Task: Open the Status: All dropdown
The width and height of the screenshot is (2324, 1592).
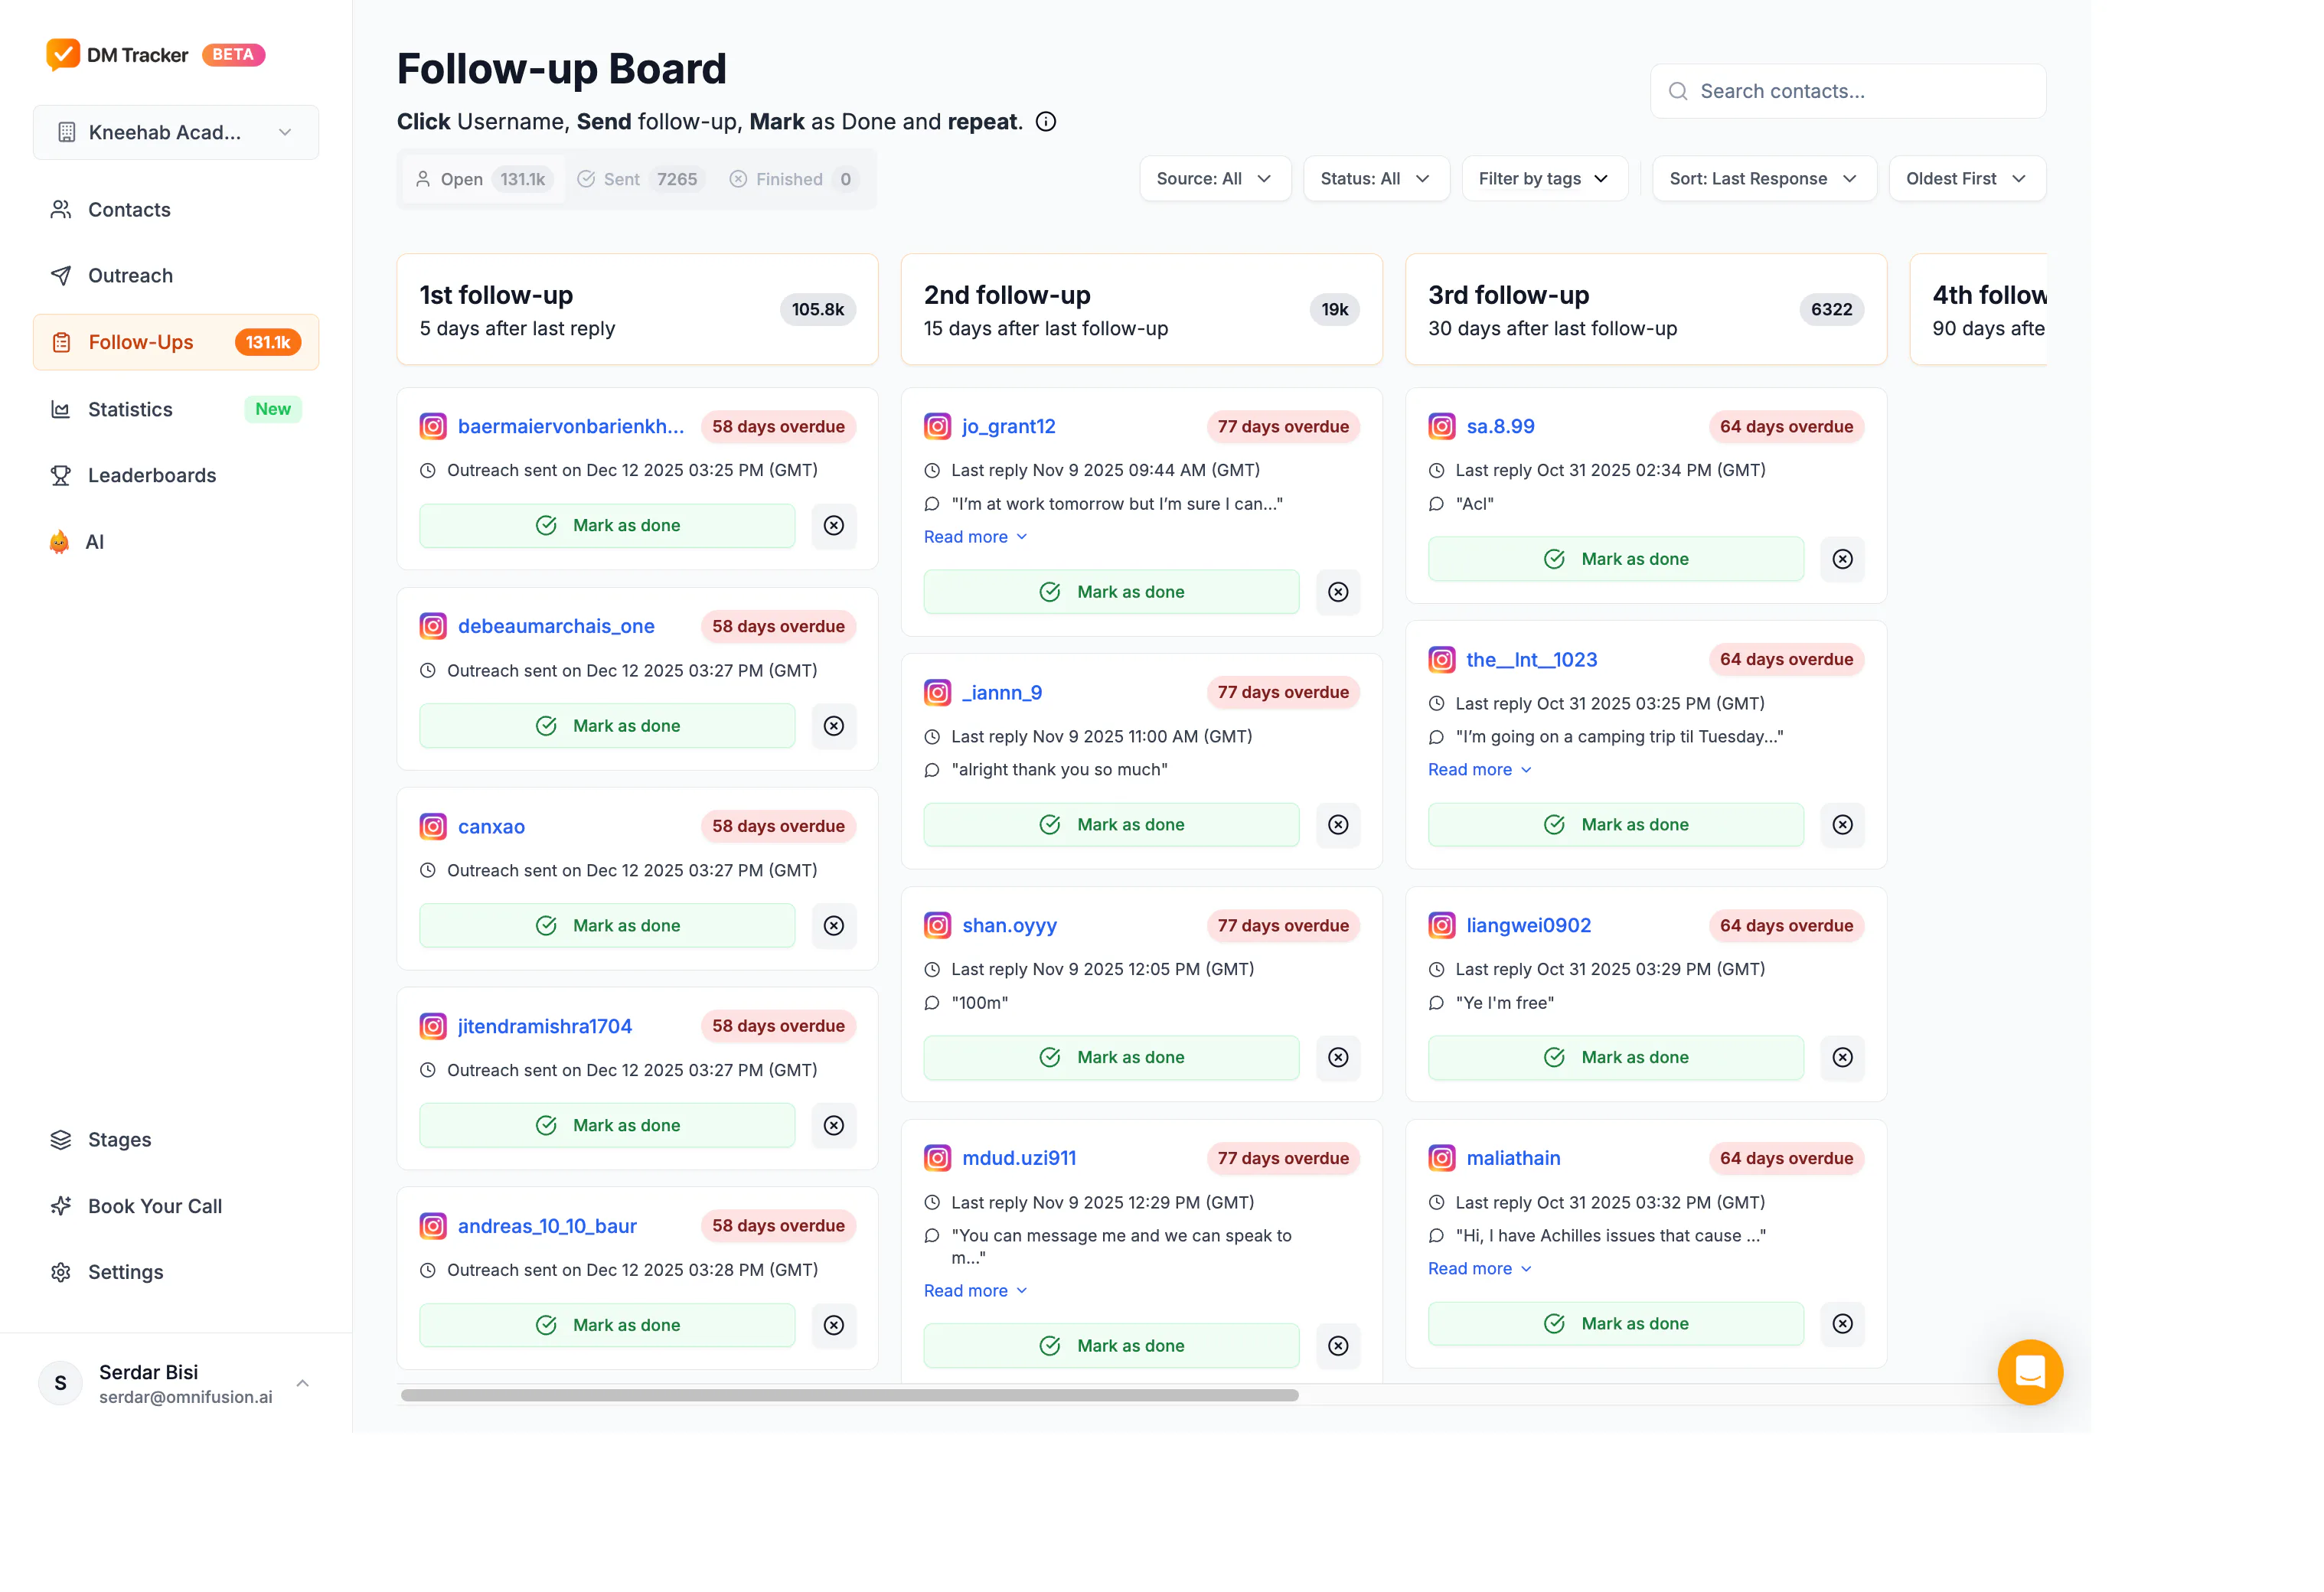Action: click(1376, 179)
